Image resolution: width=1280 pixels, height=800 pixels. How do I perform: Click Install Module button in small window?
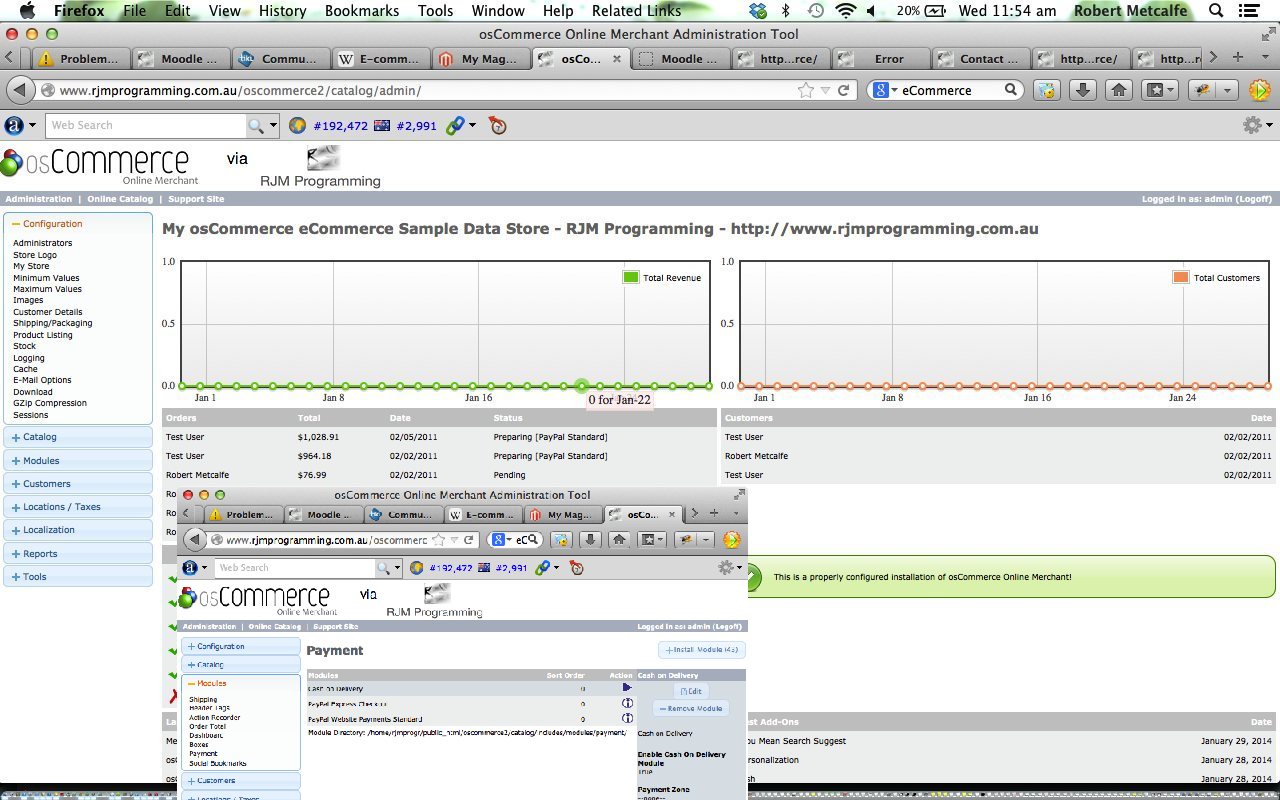pyautogui.click(x=702, y=650)
